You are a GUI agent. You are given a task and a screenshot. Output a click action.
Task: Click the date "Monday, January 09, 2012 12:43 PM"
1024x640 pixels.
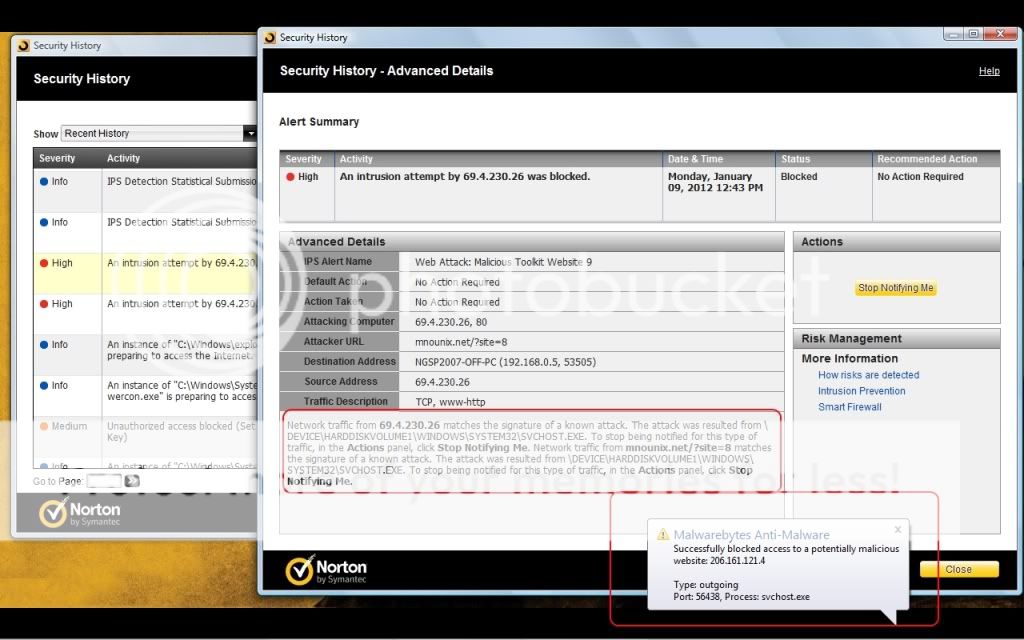pos(715,182)
